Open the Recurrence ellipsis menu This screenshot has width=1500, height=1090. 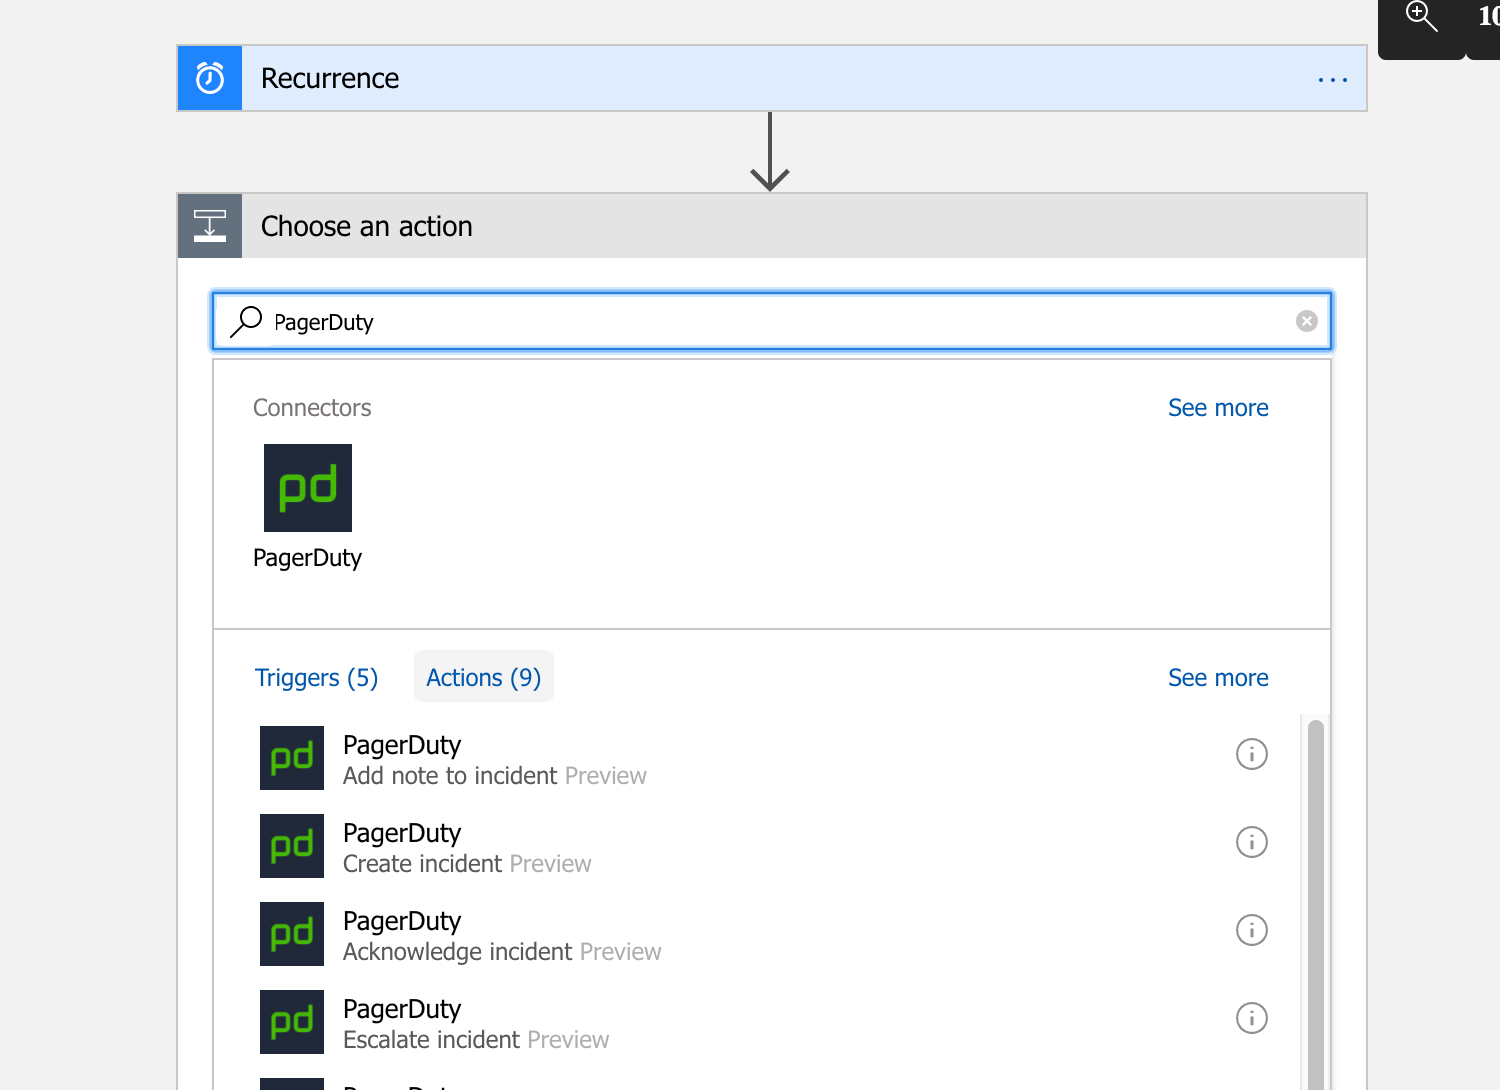coord(1332,79)
